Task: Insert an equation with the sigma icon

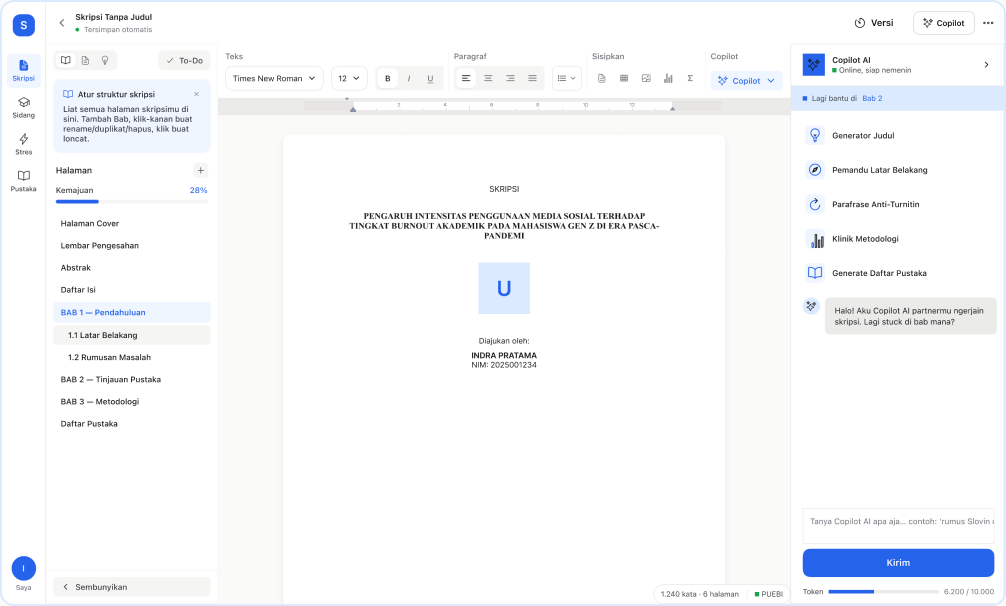Action: pos(690,78)
